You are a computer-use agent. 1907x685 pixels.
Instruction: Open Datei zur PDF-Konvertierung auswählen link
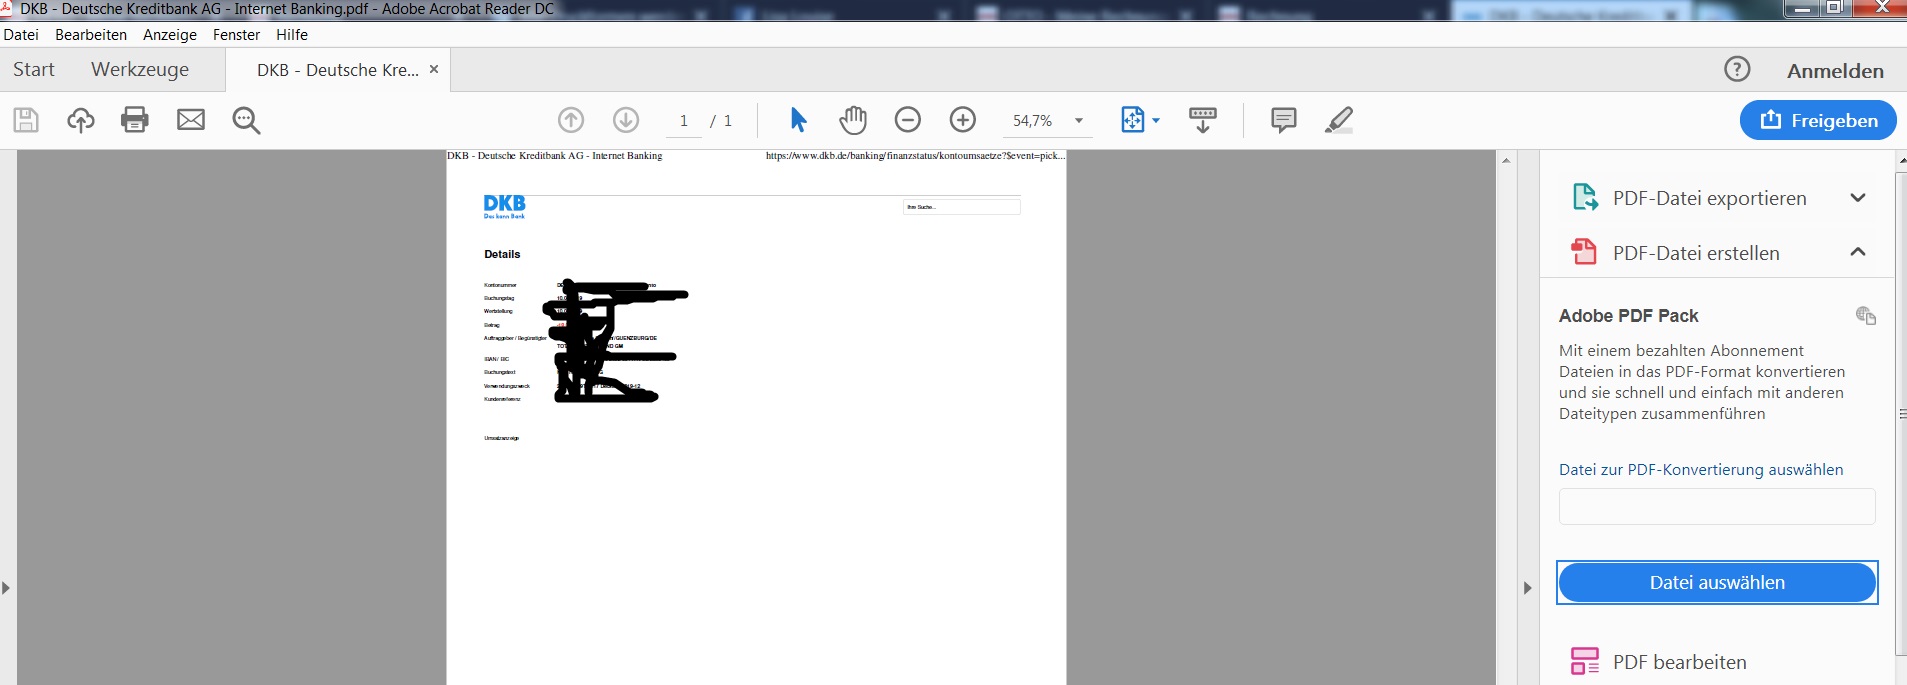pos(1701,469)
